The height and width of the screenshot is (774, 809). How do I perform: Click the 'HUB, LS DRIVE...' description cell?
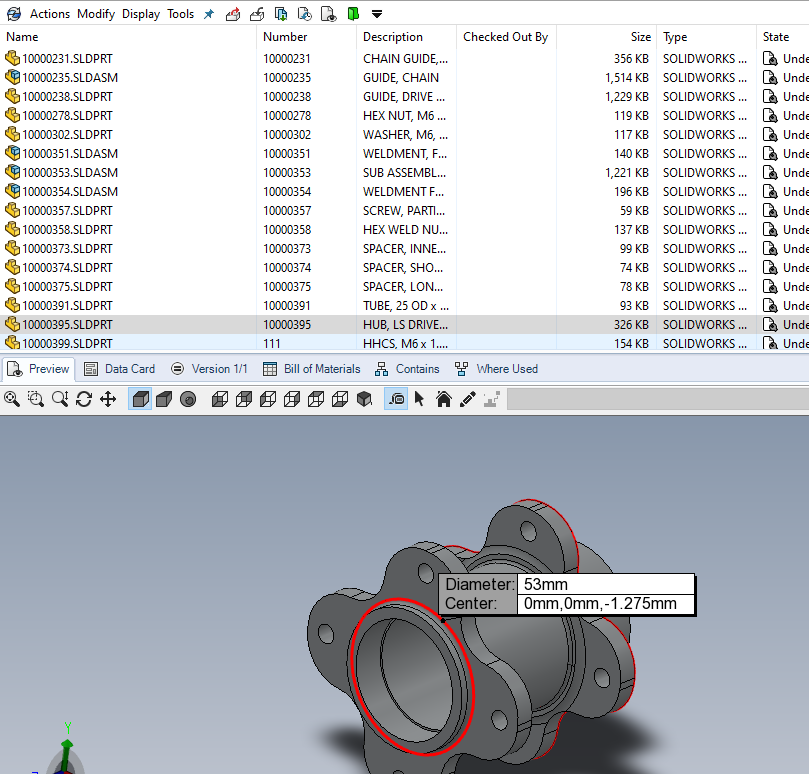405,325
